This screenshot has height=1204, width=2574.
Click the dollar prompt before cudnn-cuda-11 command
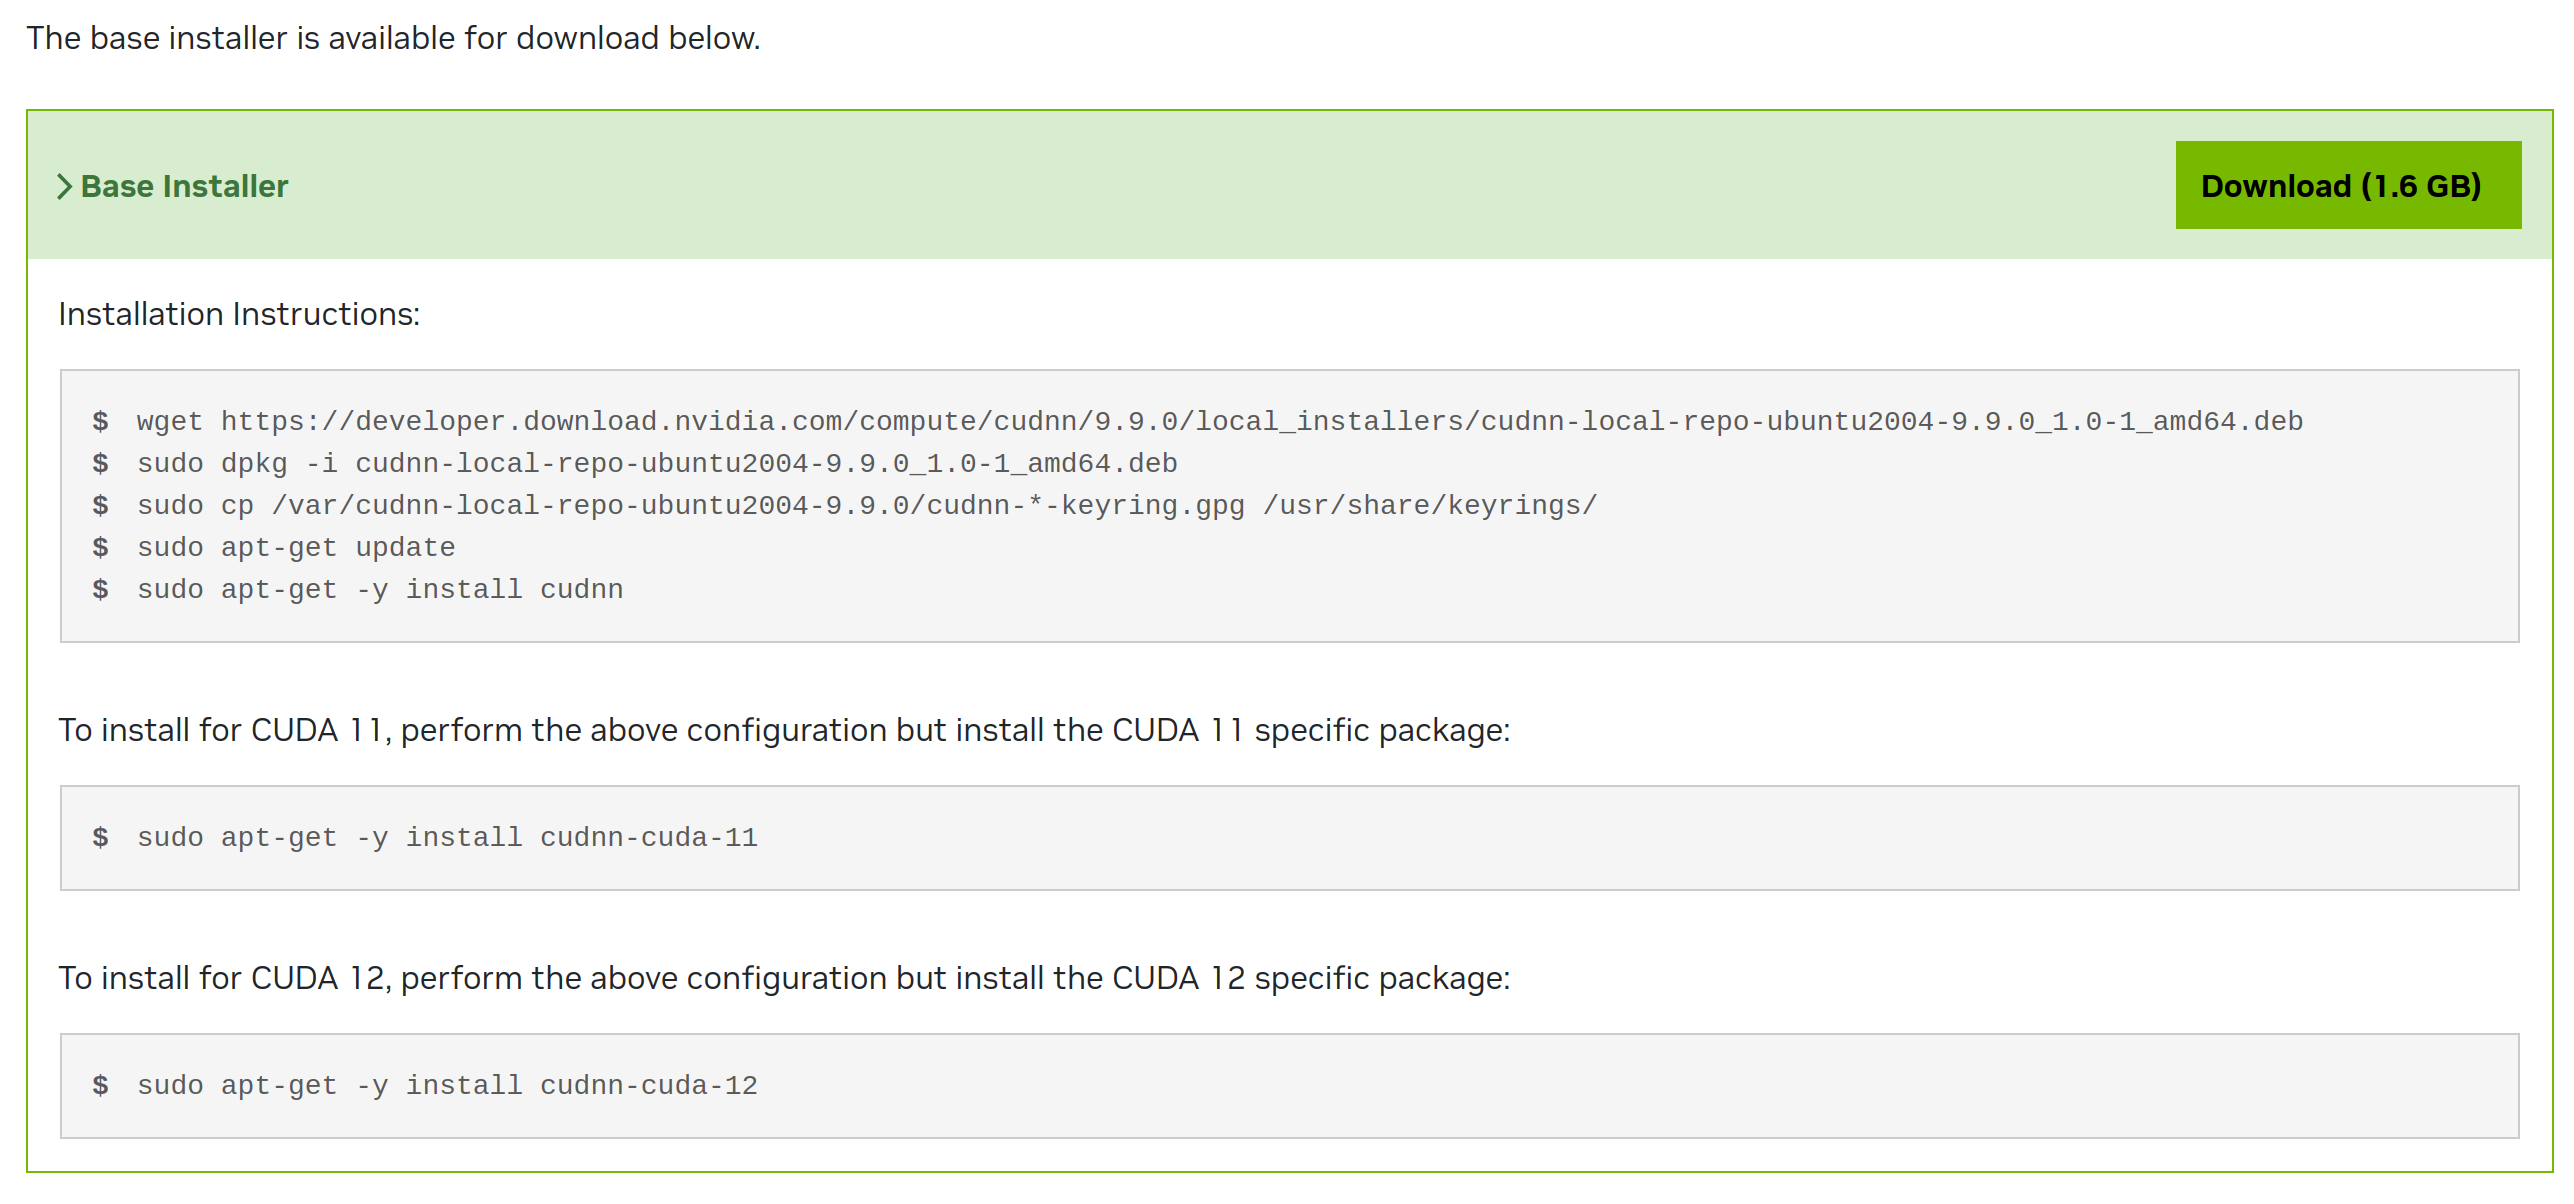point(100,837)
